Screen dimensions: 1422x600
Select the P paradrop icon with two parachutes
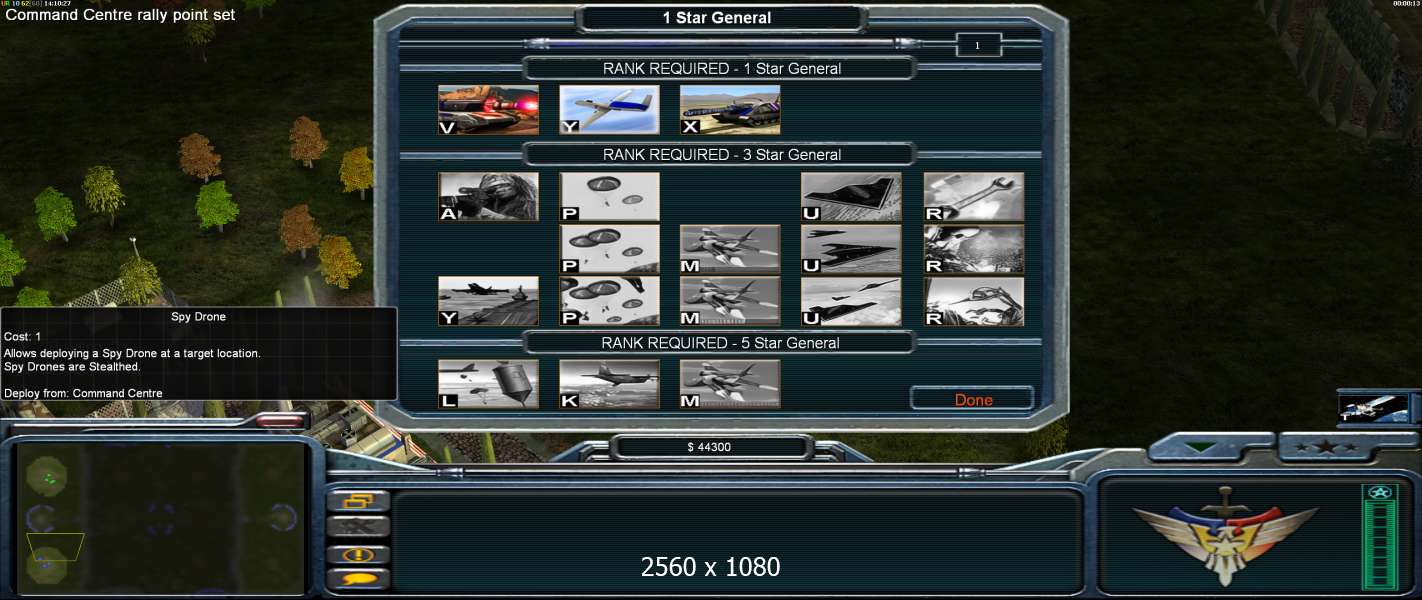[x=609, y=197]
